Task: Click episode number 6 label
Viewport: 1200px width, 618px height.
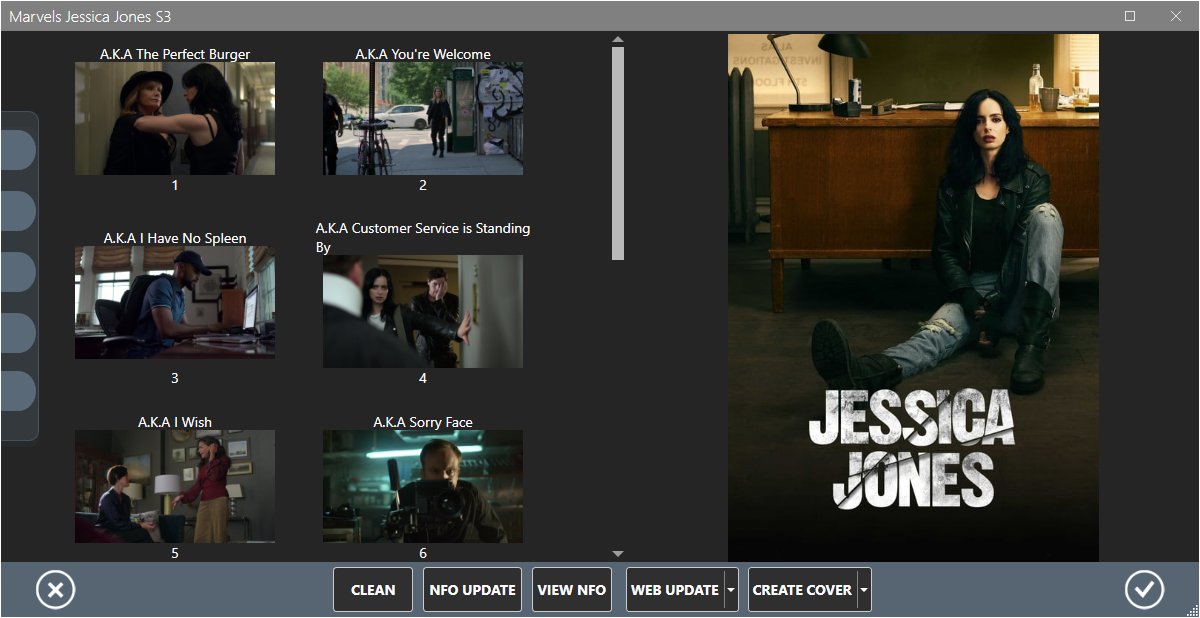Action: (423, 553)
